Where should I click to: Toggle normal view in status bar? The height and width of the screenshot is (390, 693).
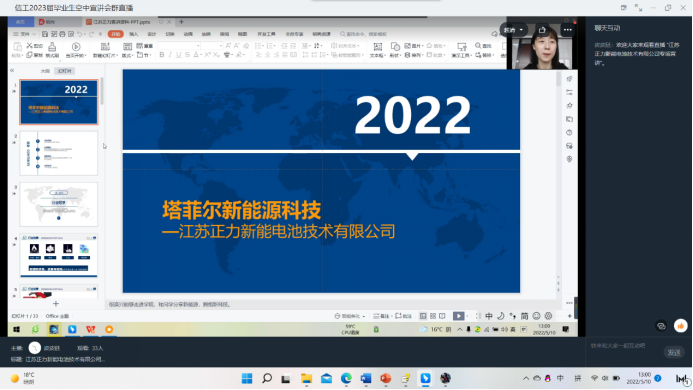(x=423, y=316)
